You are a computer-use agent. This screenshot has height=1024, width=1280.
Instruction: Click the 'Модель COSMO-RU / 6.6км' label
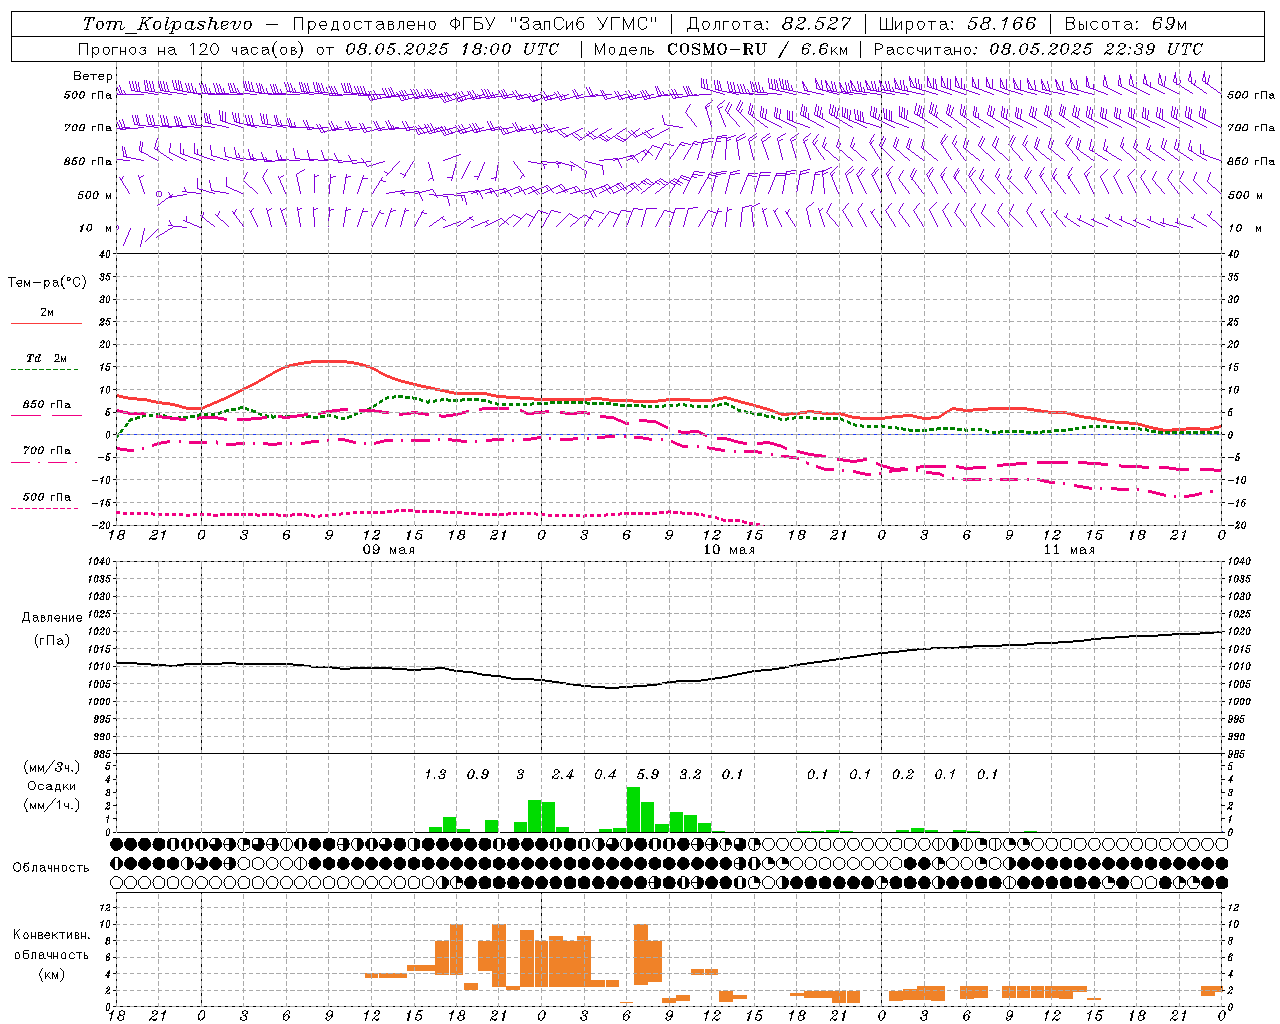721,49
